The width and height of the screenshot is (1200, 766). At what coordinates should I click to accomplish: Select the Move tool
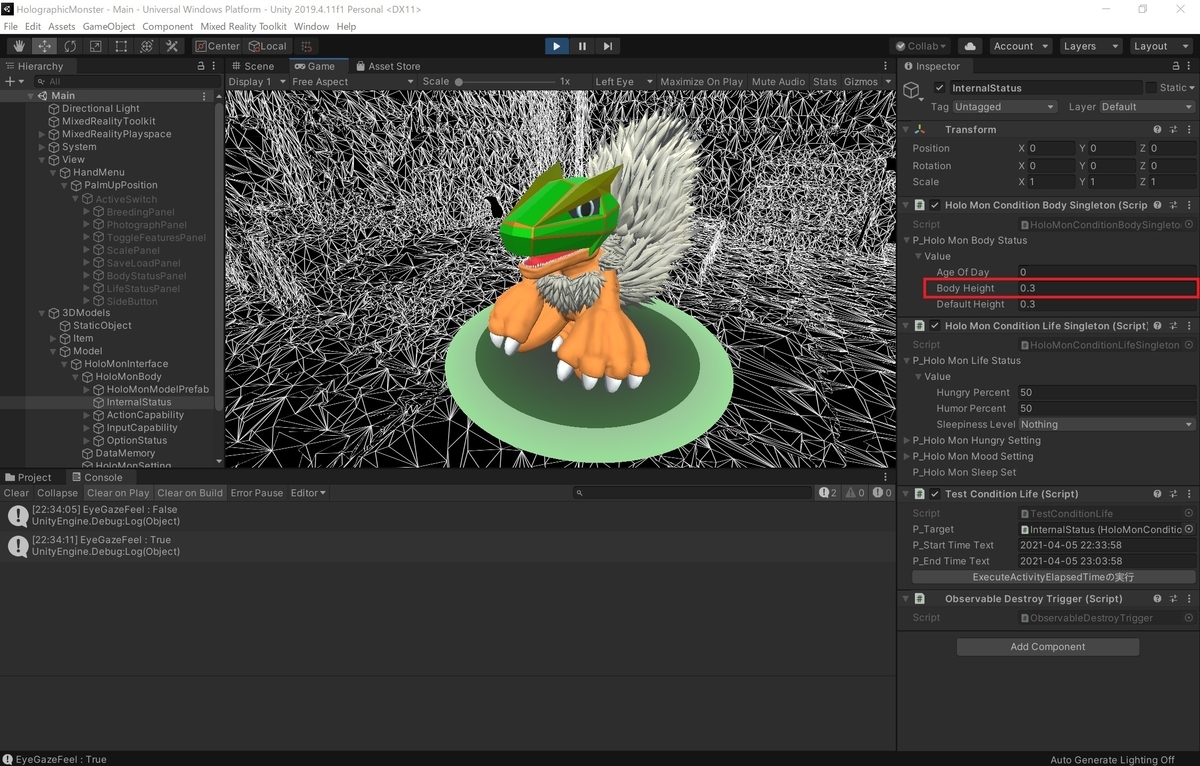45,46
